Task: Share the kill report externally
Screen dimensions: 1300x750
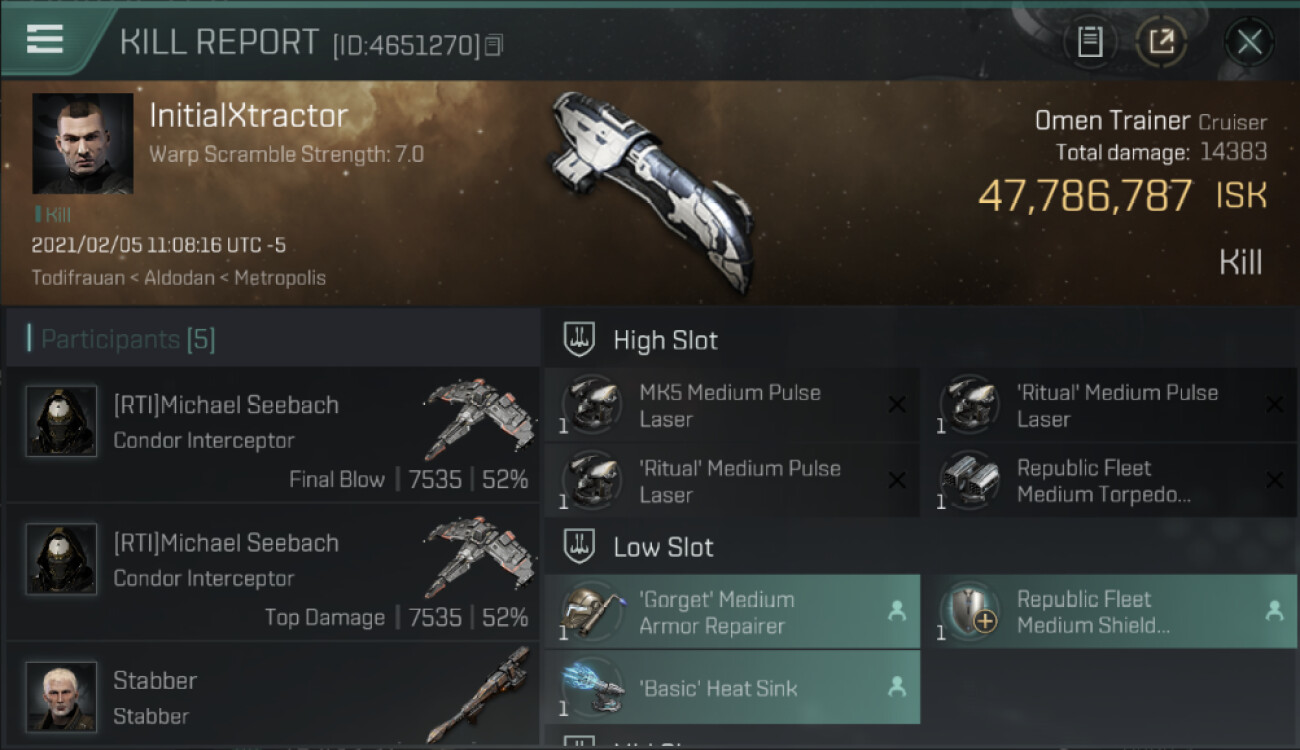Action: click(1161, 42)
